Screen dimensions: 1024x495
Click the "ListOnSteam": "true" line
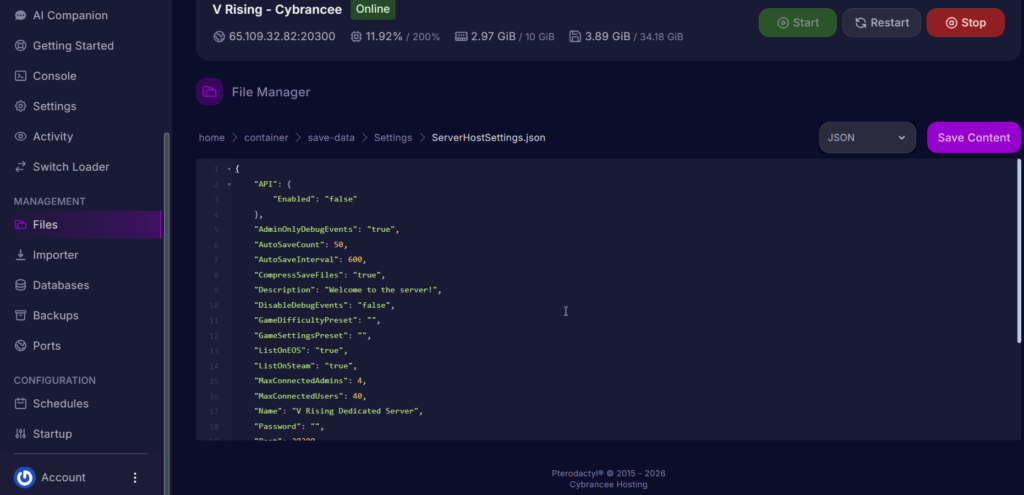(306, 366)
